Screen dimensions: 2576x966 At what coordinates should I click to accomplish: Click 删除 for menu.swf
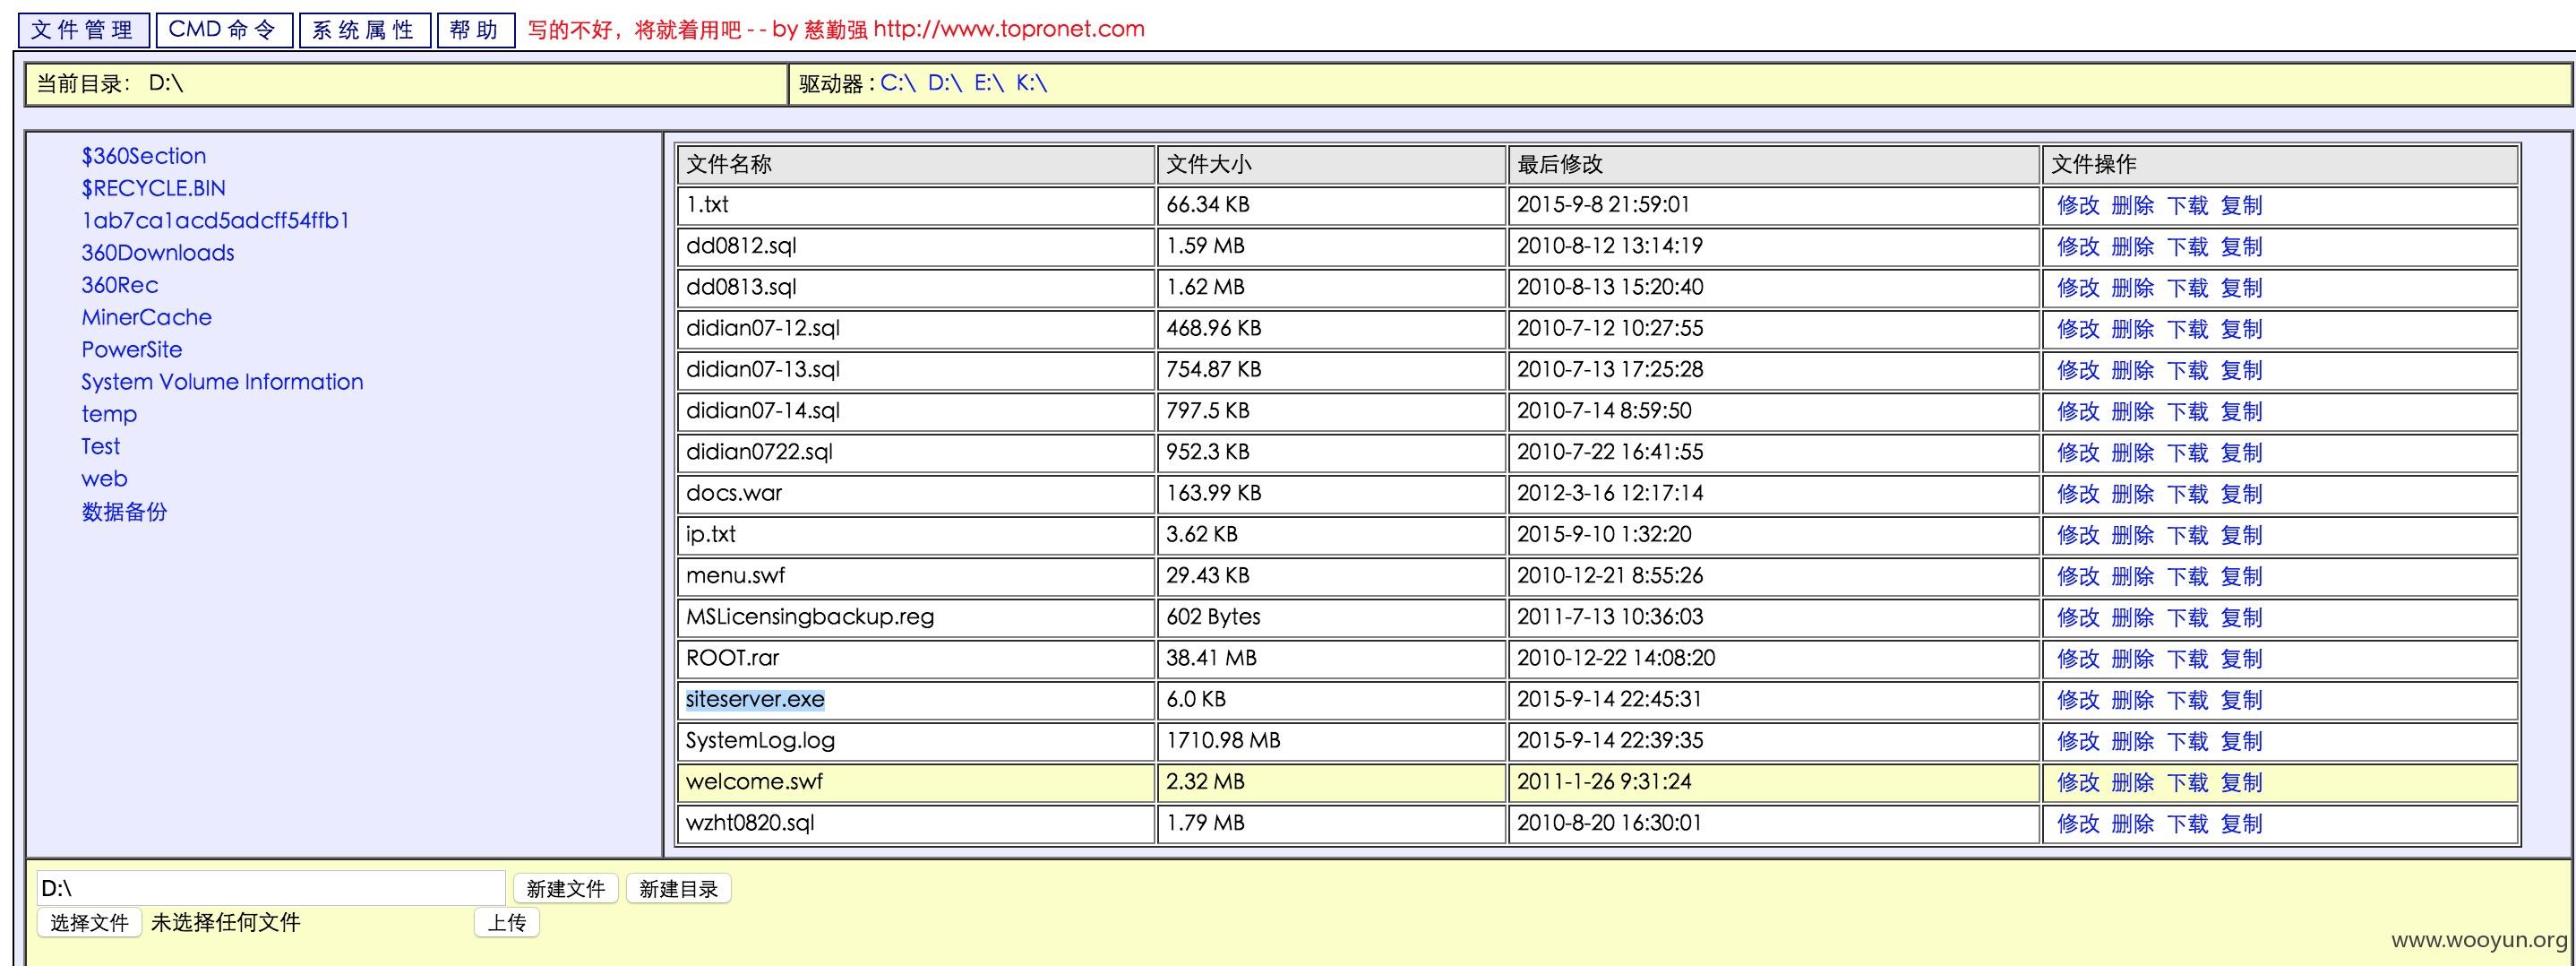point(2132,576)
